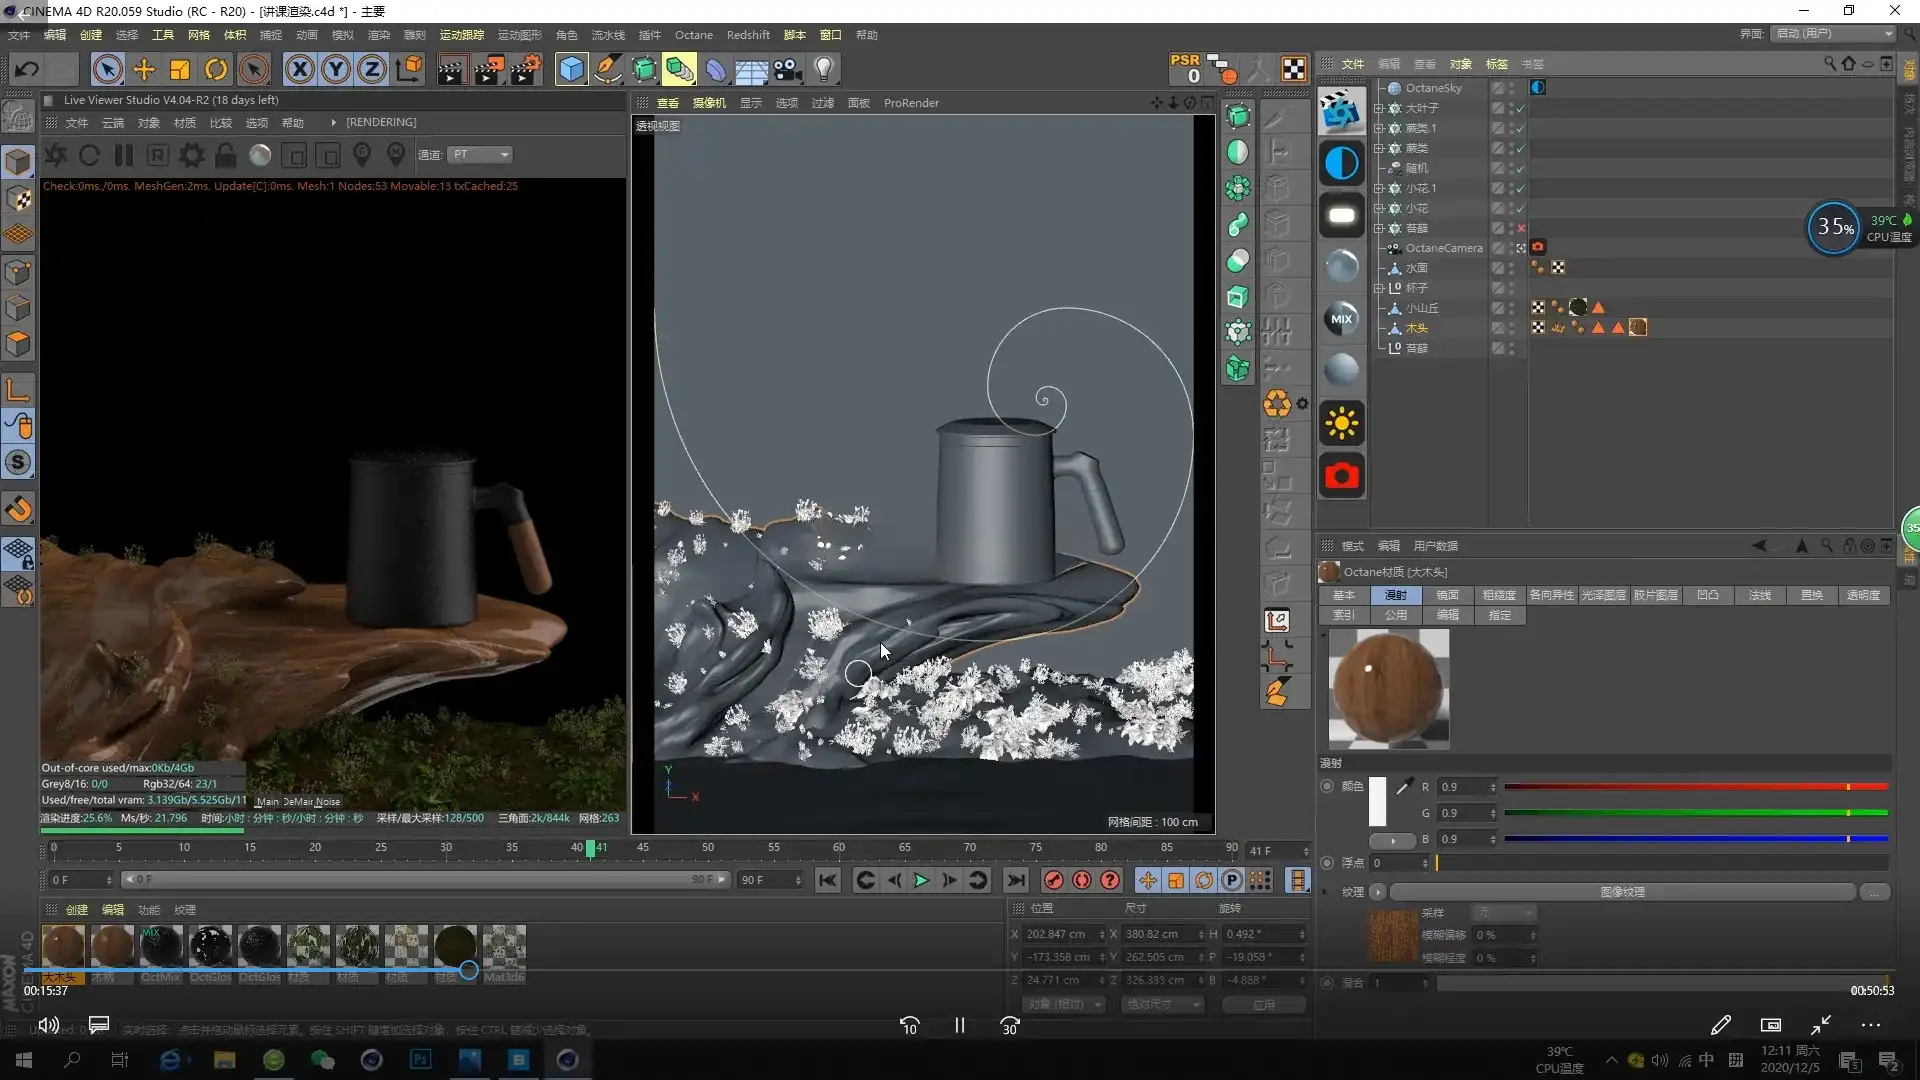Screen dimensions: 1920x1080
Task: Open the 90F frame rate dropdown
Action: (770, 880)
